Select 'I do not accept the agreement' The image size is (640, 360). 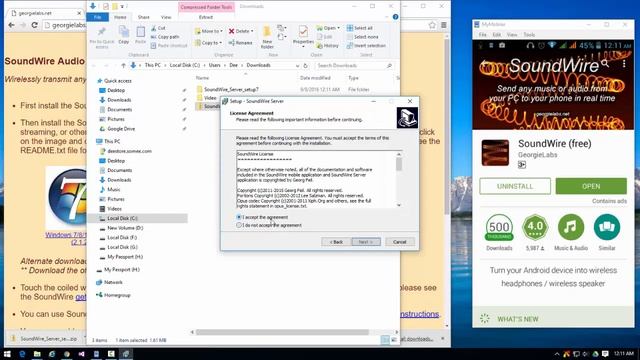point(239,225)
